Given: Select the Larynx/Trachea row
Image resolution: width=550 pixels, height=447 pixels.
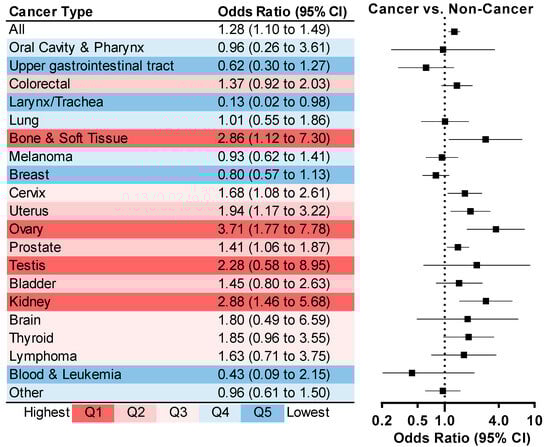Looking at the screenshot, I should (x=180, y=102).
